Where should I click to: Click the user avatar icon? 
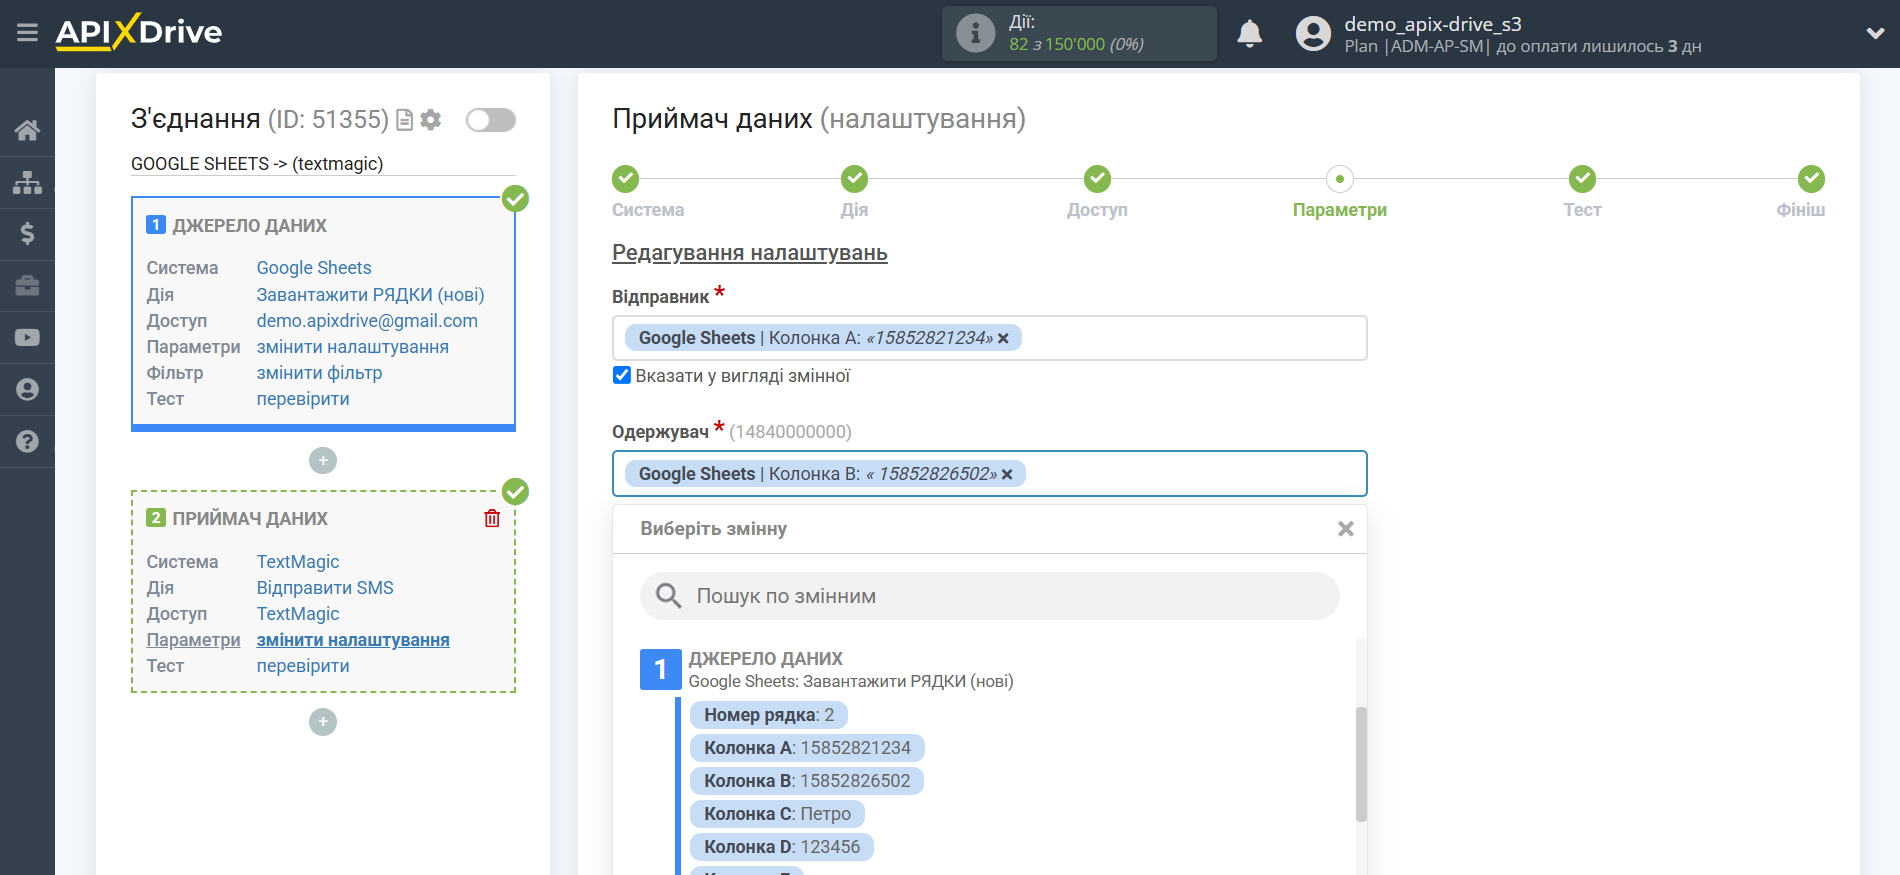click(x=1313, y=34)
